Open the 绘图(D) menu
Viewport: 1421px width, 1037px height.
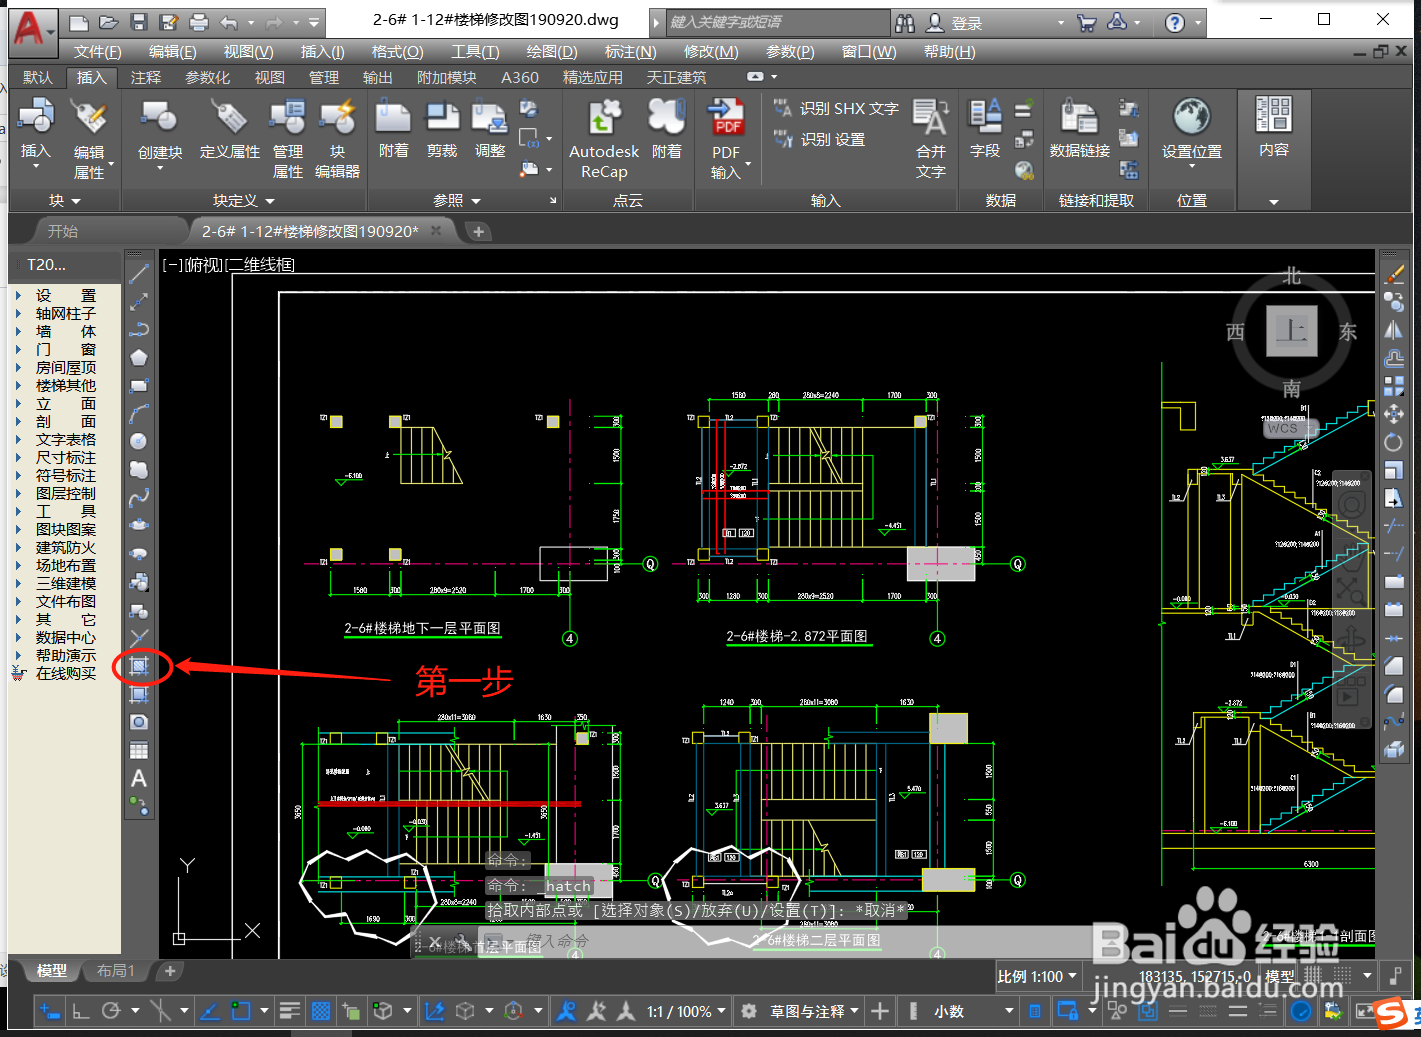pyautogui.click(x=552, y=52)
